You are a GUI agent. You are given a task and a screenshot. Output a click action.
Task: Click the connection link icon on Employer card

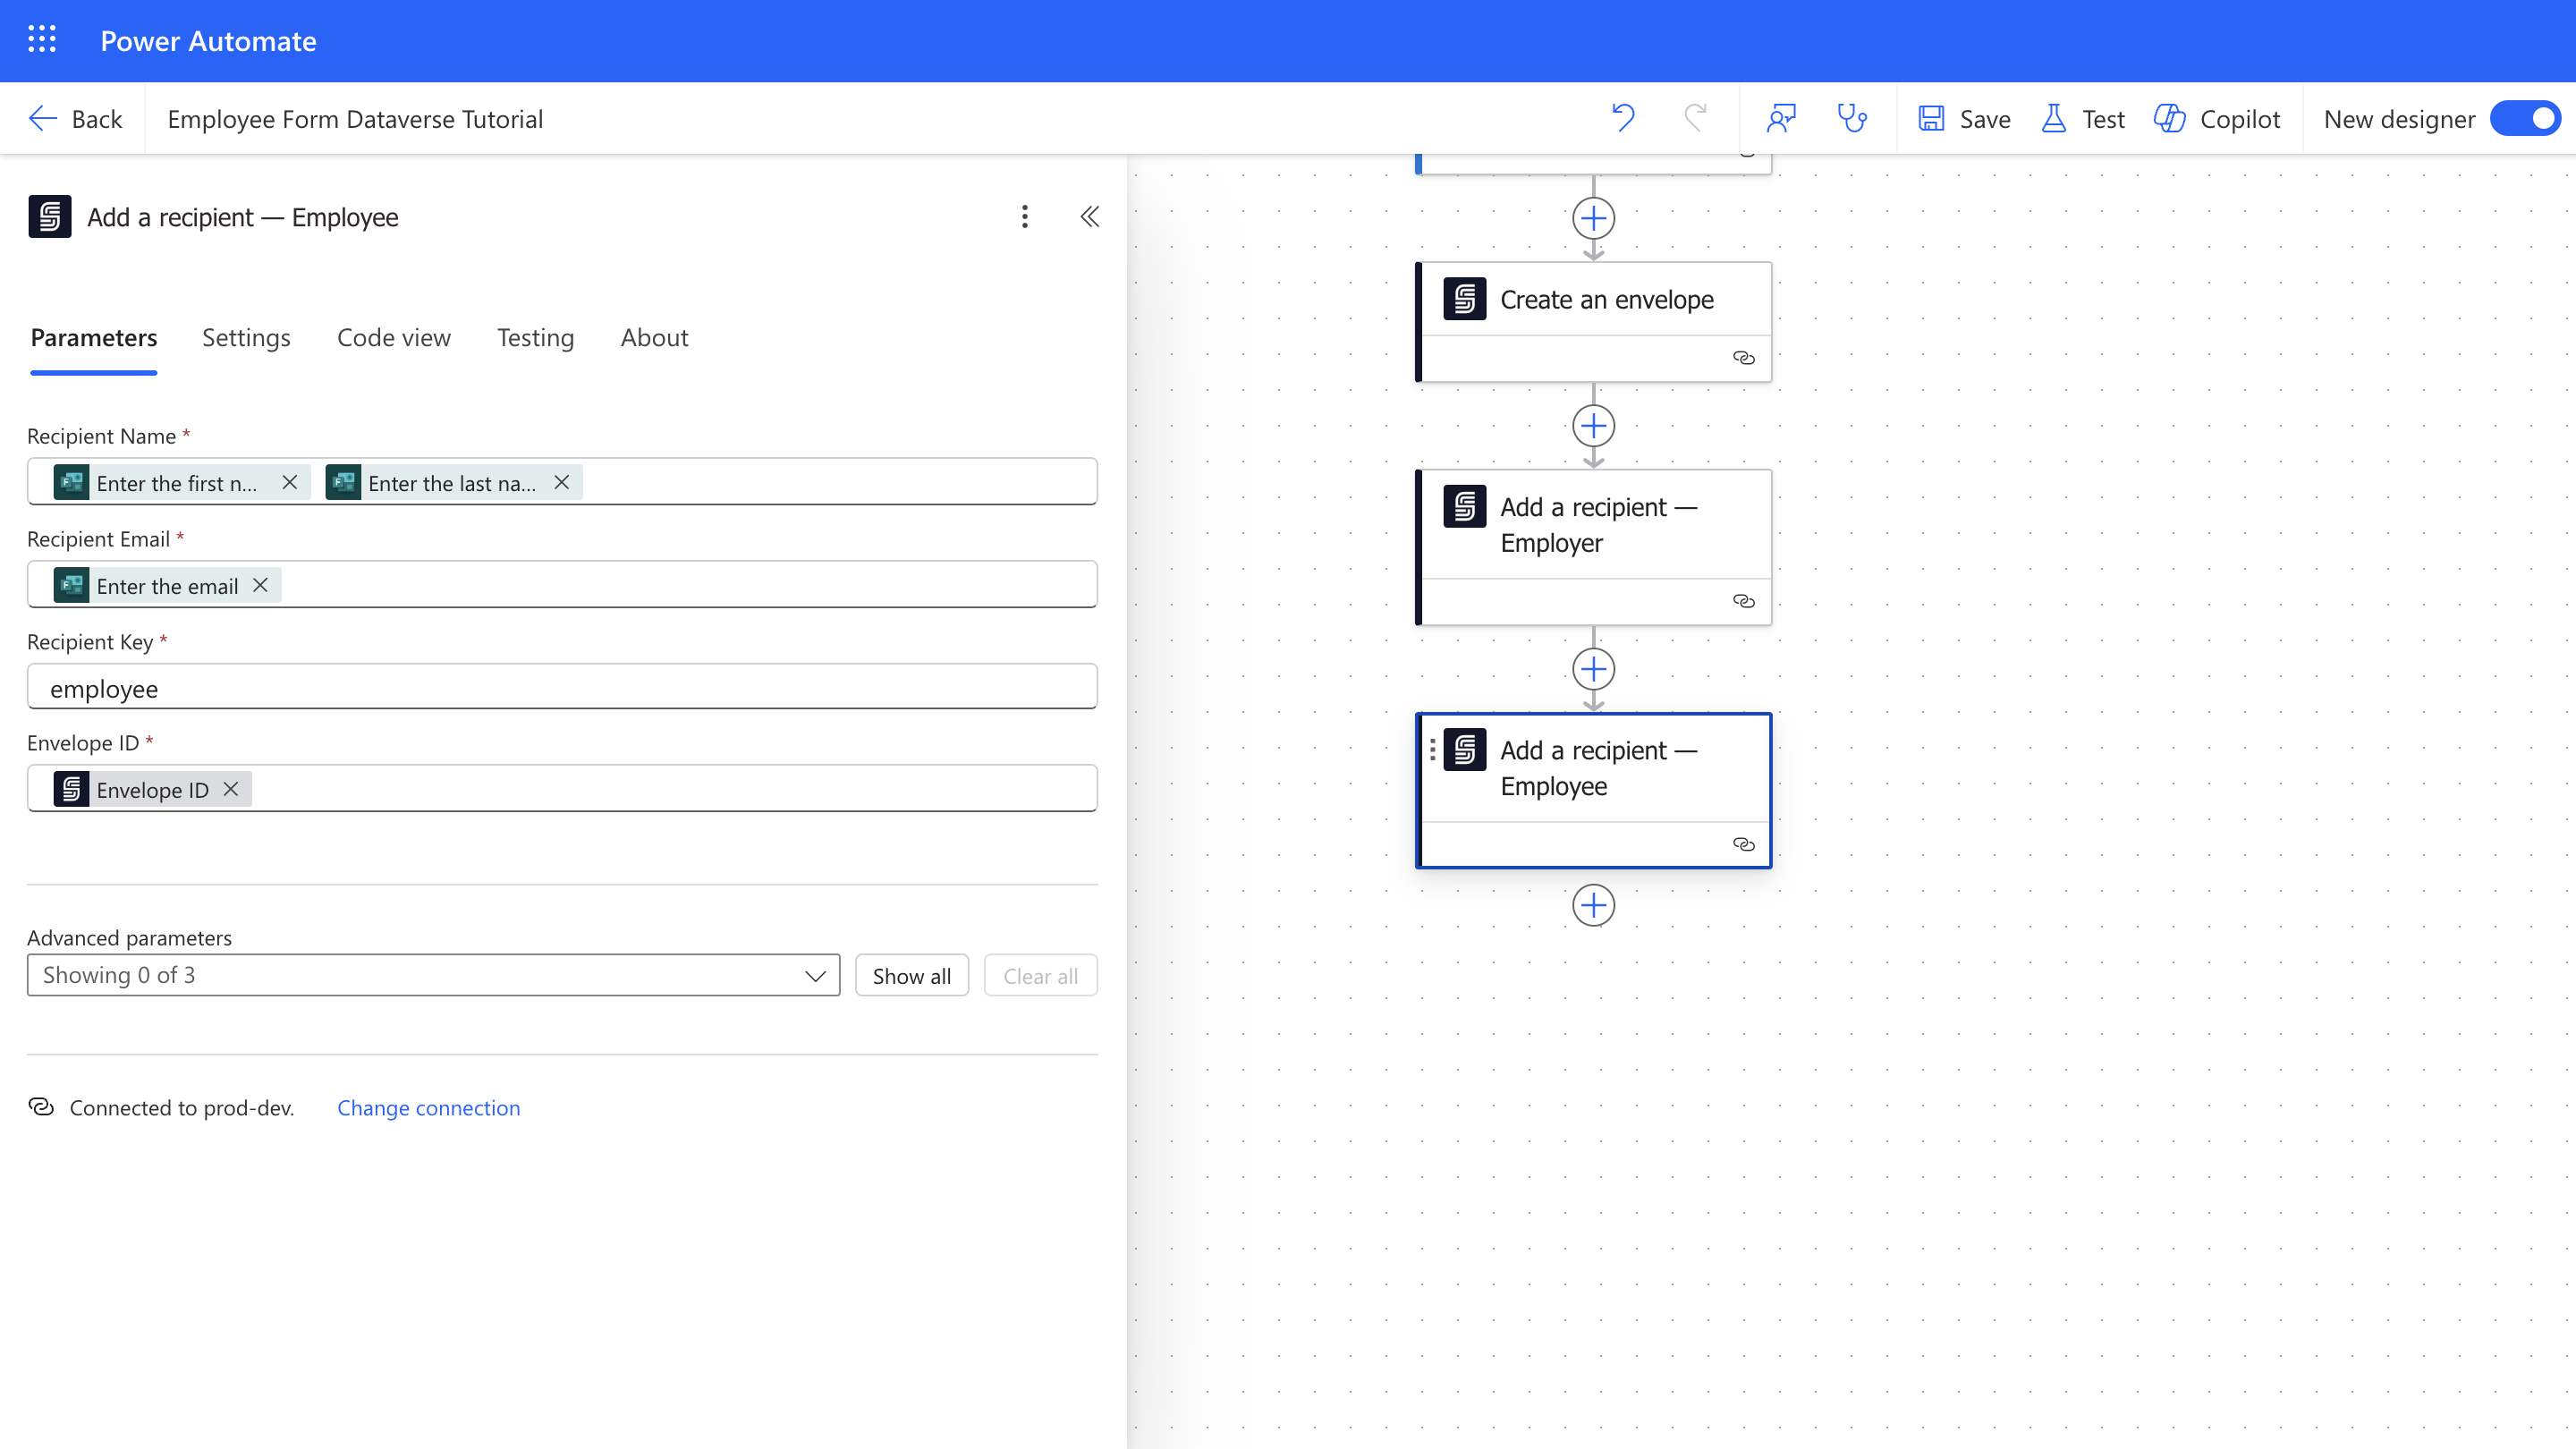tap(1743, 601)
